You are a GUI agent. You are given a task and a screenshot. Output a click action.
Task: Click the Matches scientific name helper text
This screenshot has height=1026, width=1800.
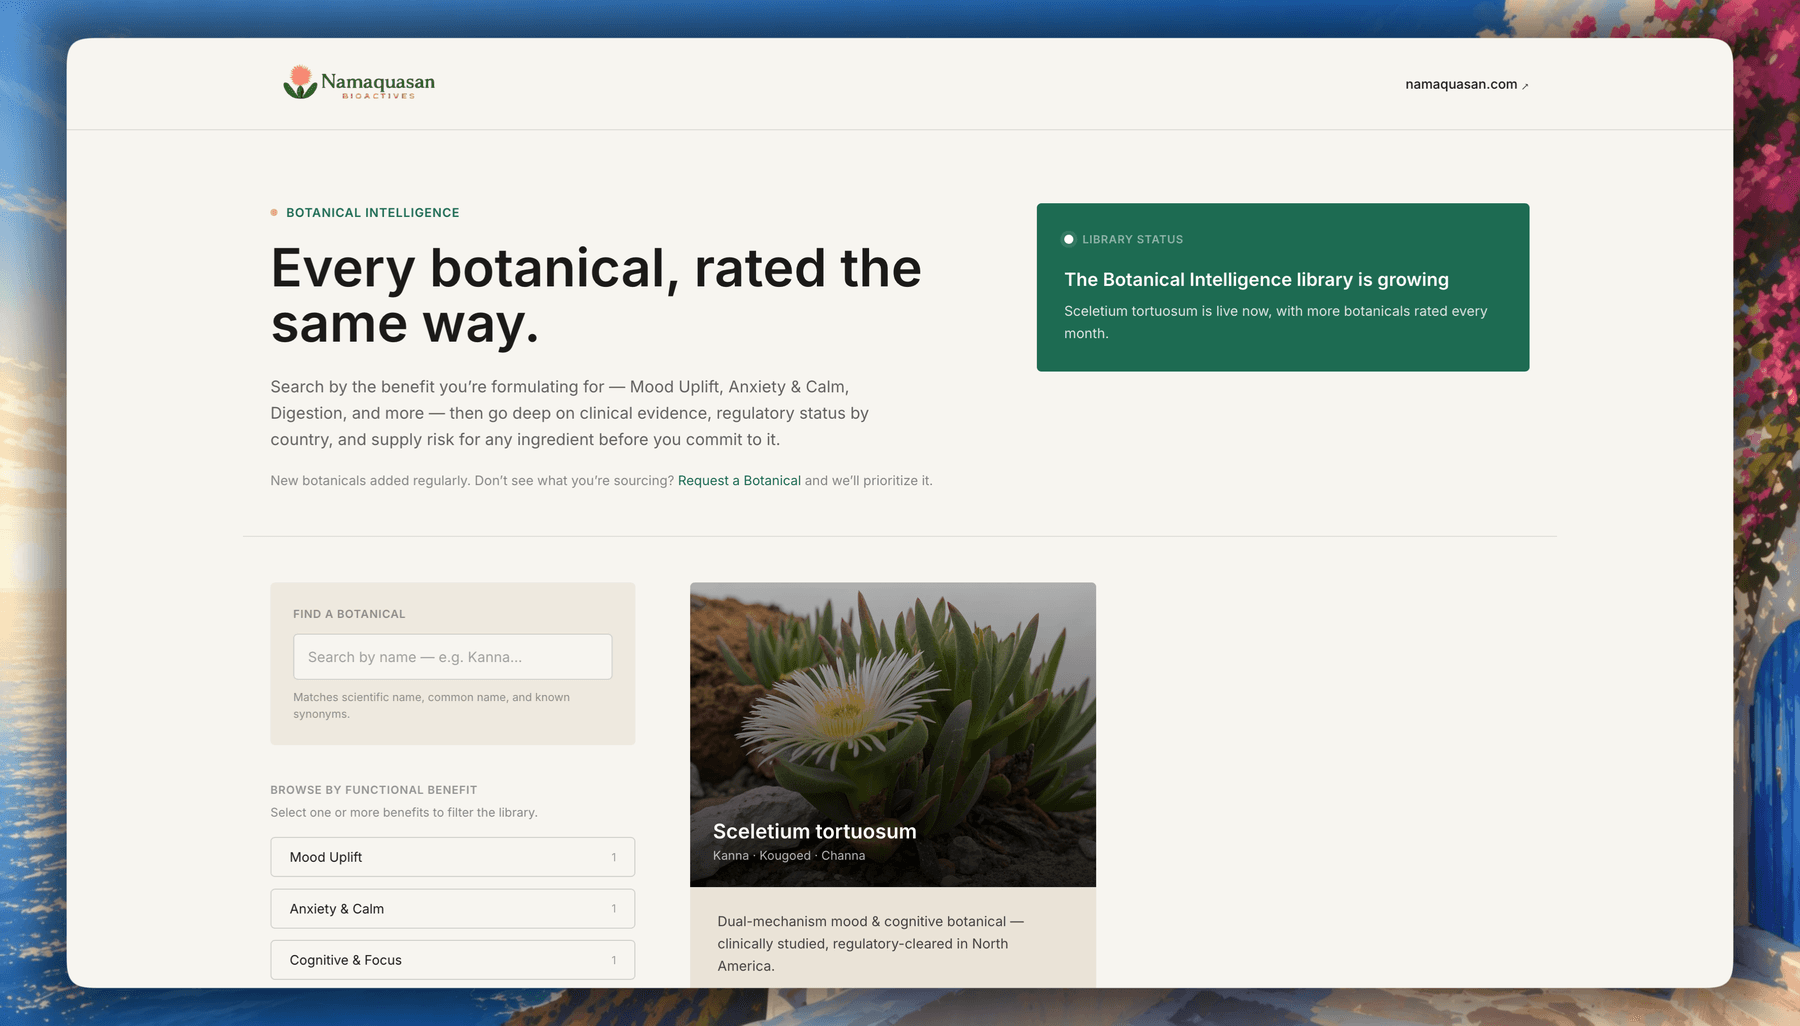click(431, 706)
